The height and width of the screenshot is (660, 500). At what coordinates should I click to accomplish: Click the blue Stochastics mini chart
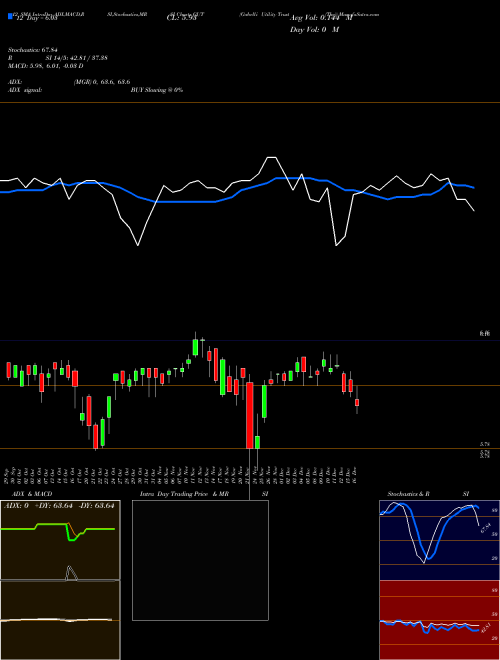click(x=439, y=540)
